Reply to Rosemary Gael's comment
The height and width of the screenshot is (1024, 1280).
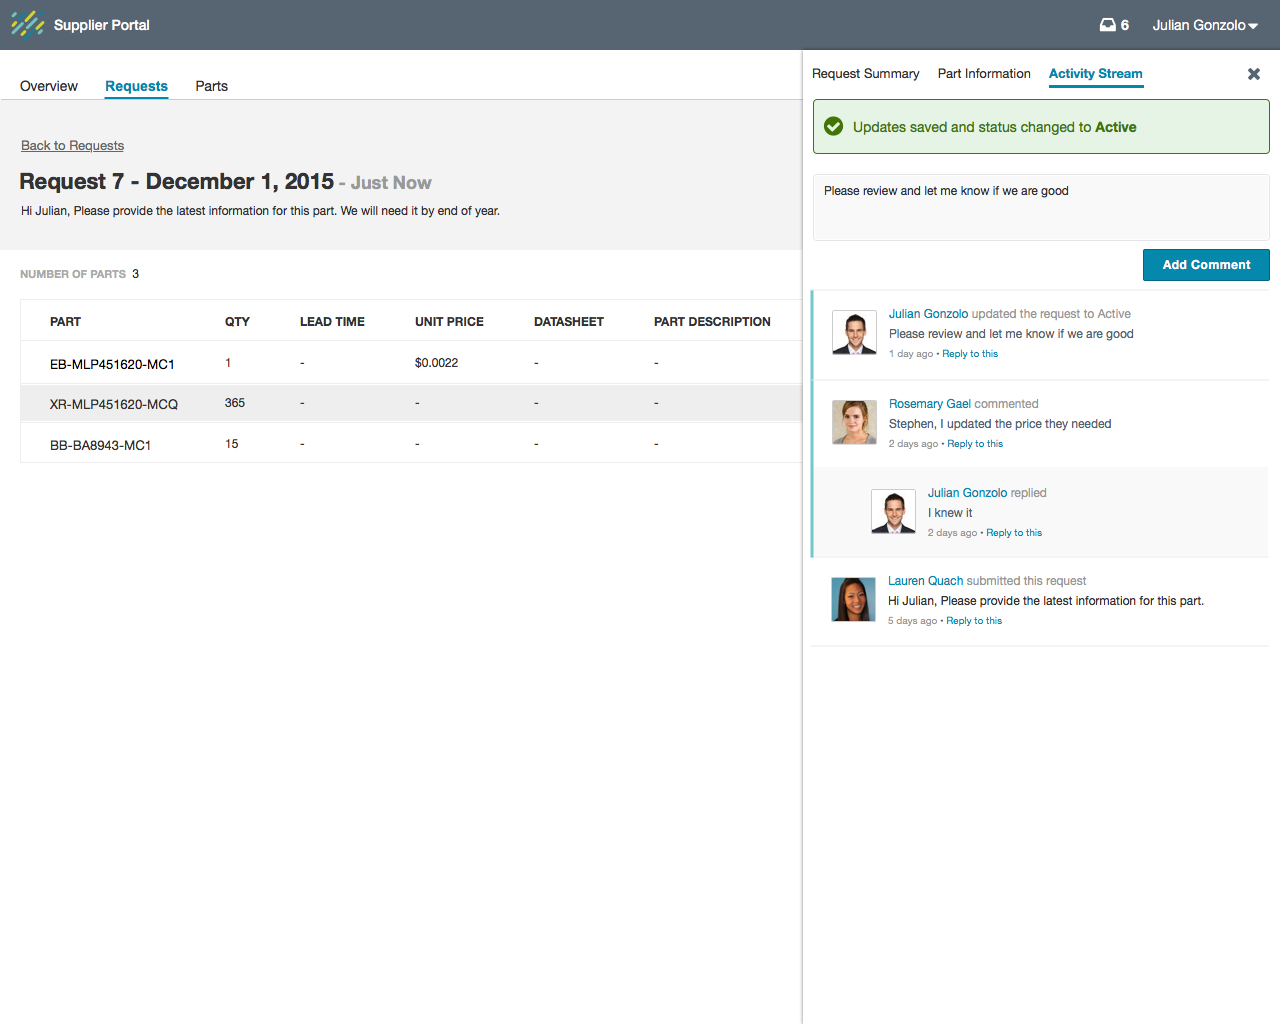[974, 444]
